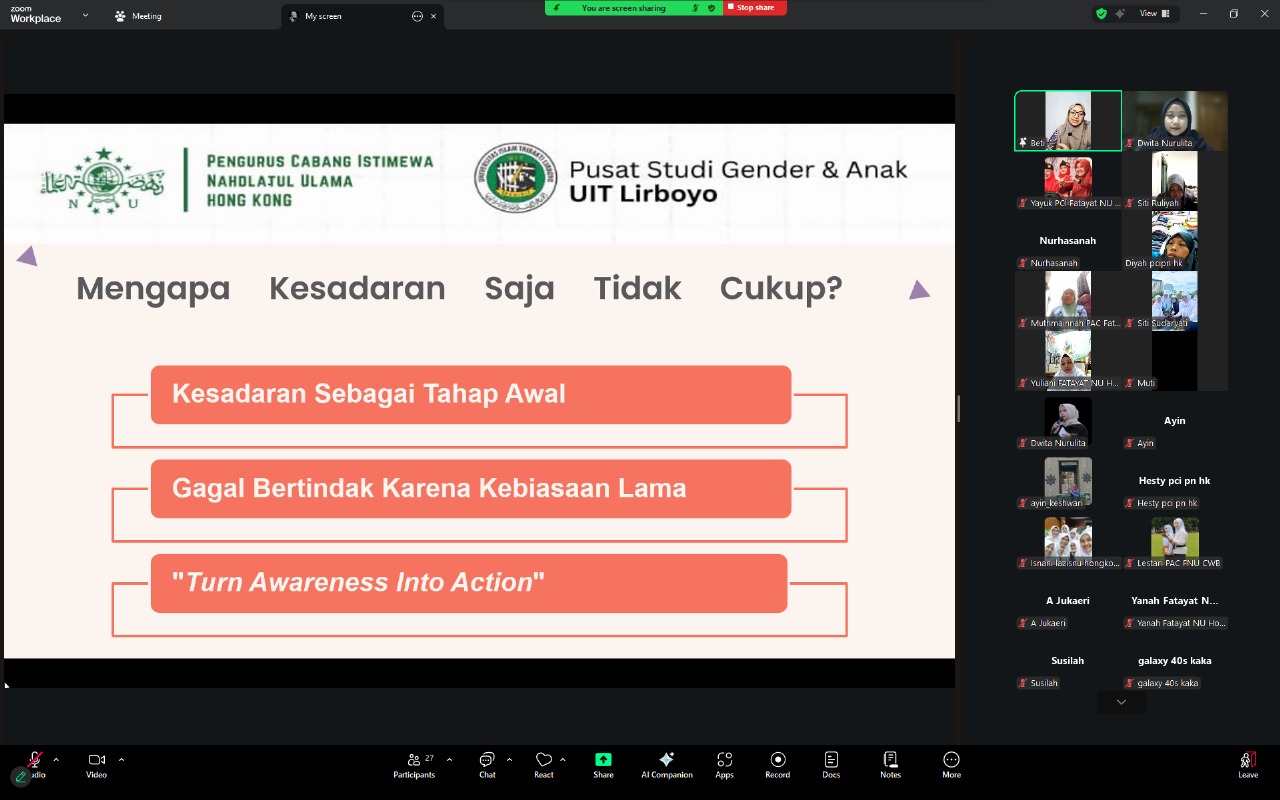
Task: Open the Docs tool
Action: click(x=831, y=764)
